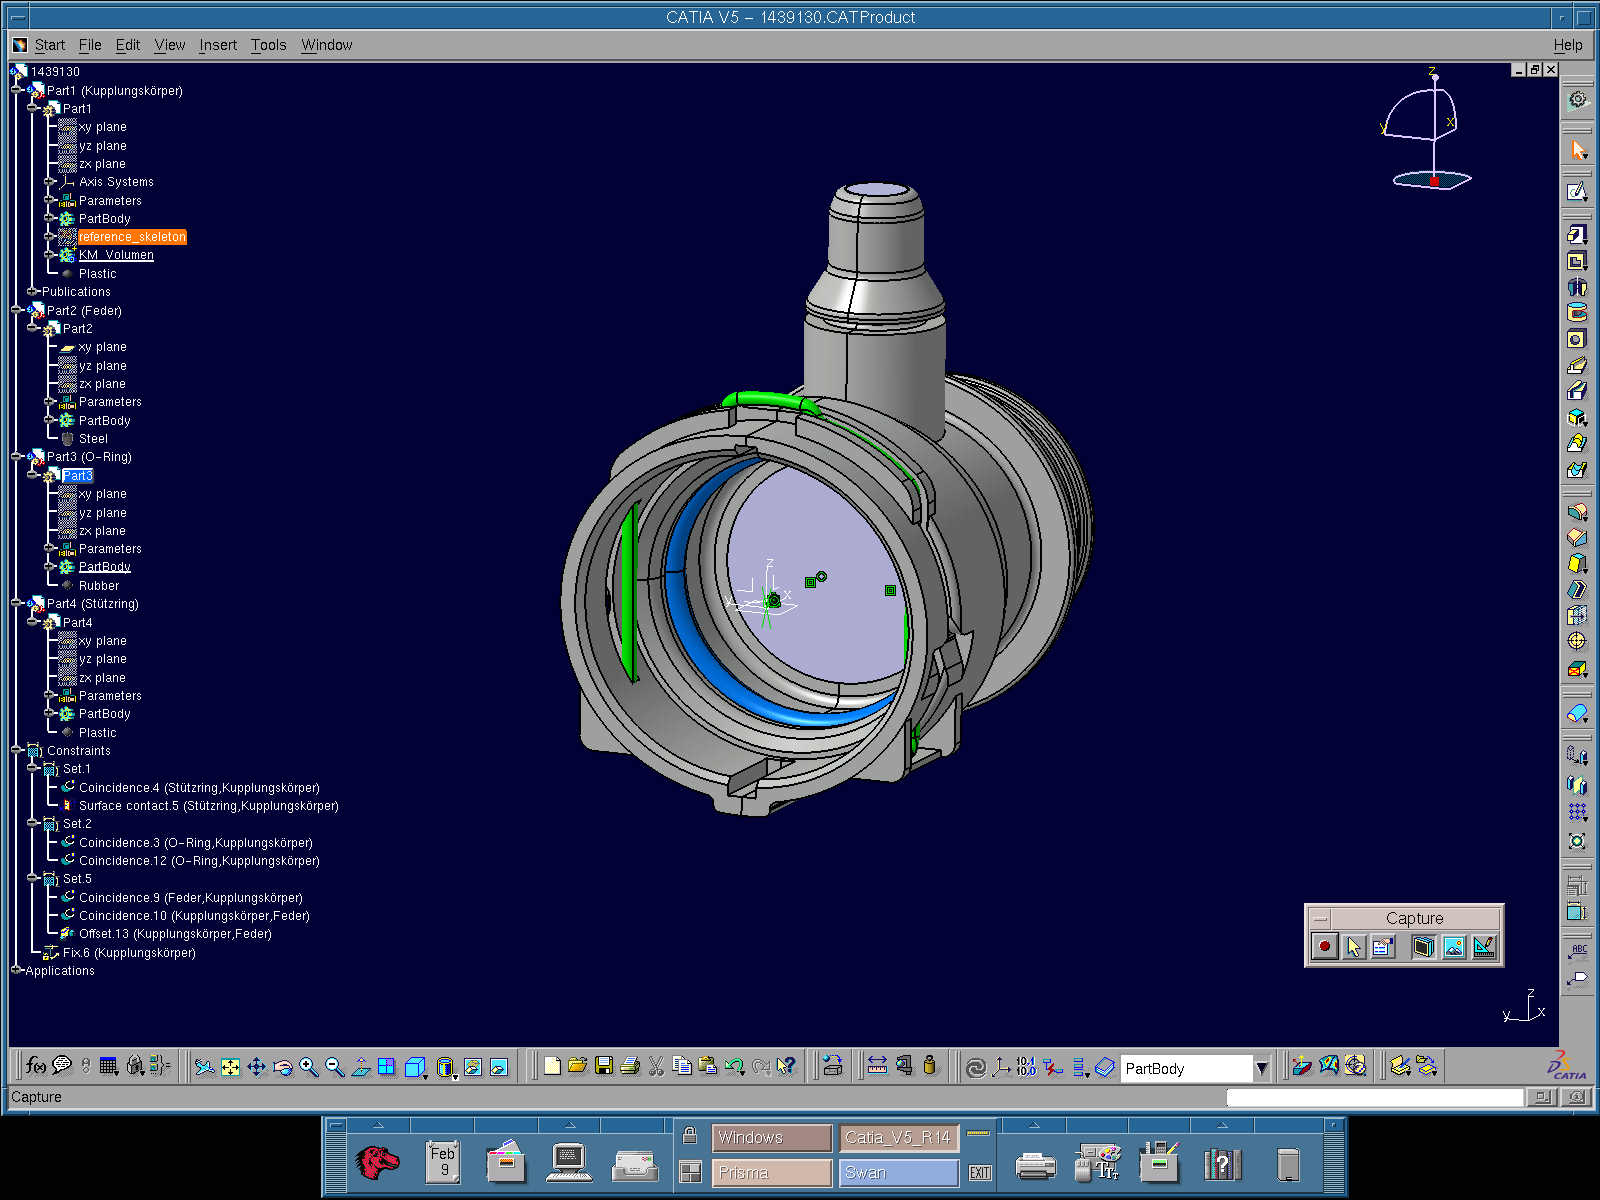The width and height of the screenshot is (1600, 1200).
Task: Click the Axis System icon in bottom toolbar
Action: coord(1001,1068)
